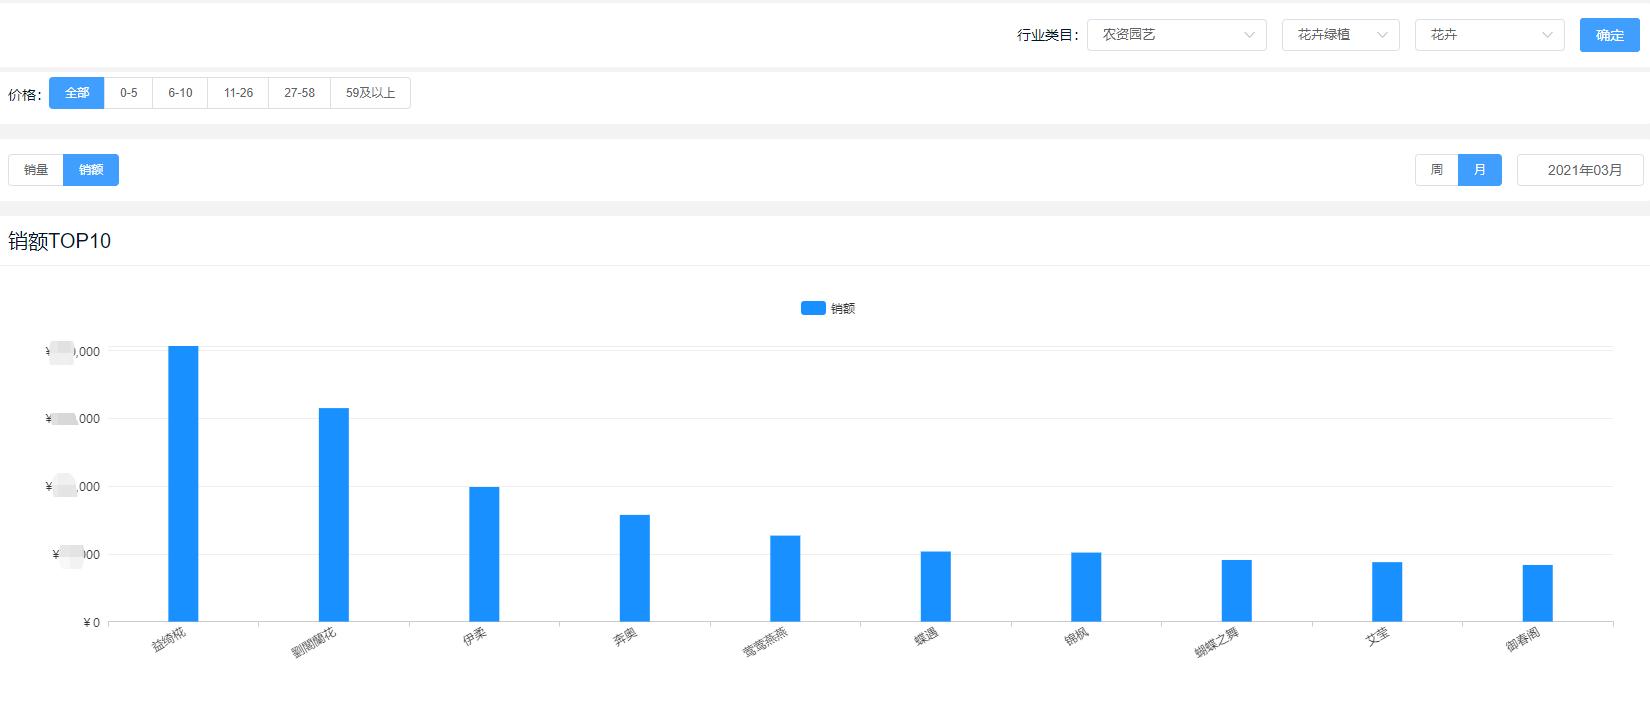Click the 益绮枕 bar in chart

pos(183,484)
